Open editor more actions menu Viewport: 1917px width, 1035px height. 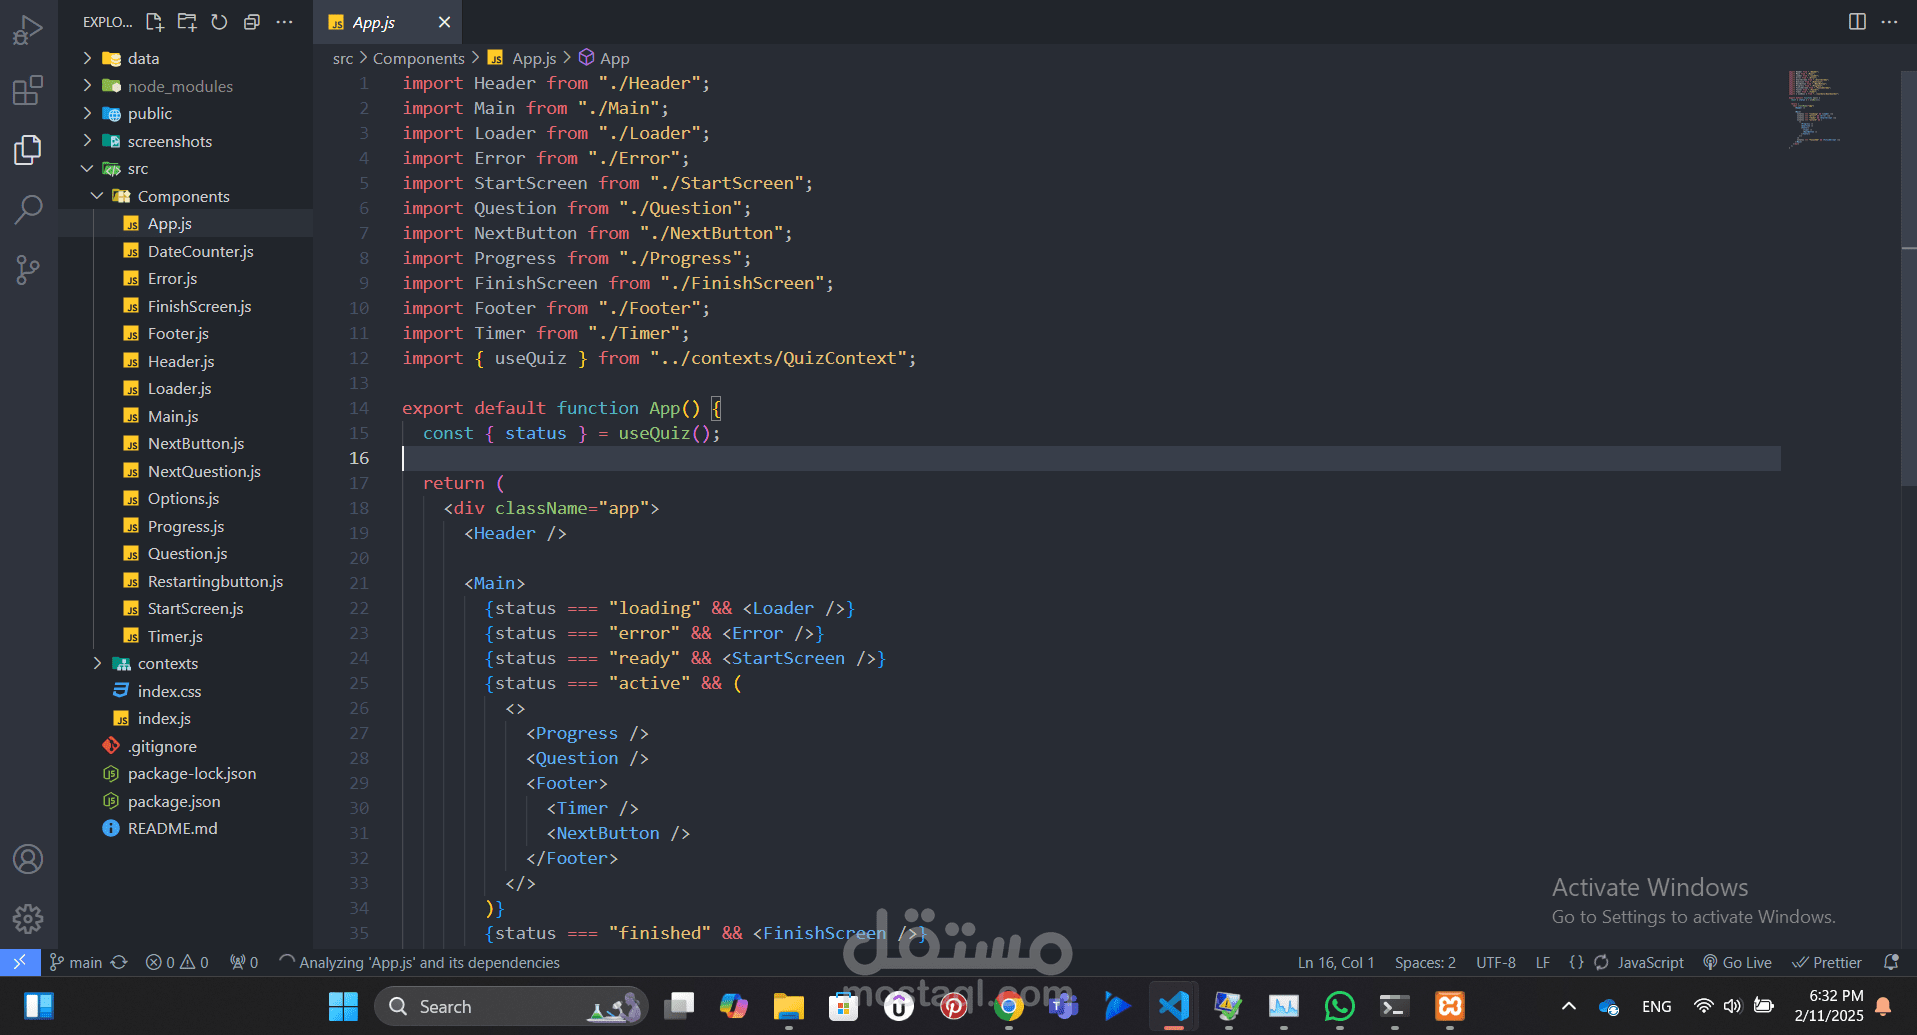1889,22
